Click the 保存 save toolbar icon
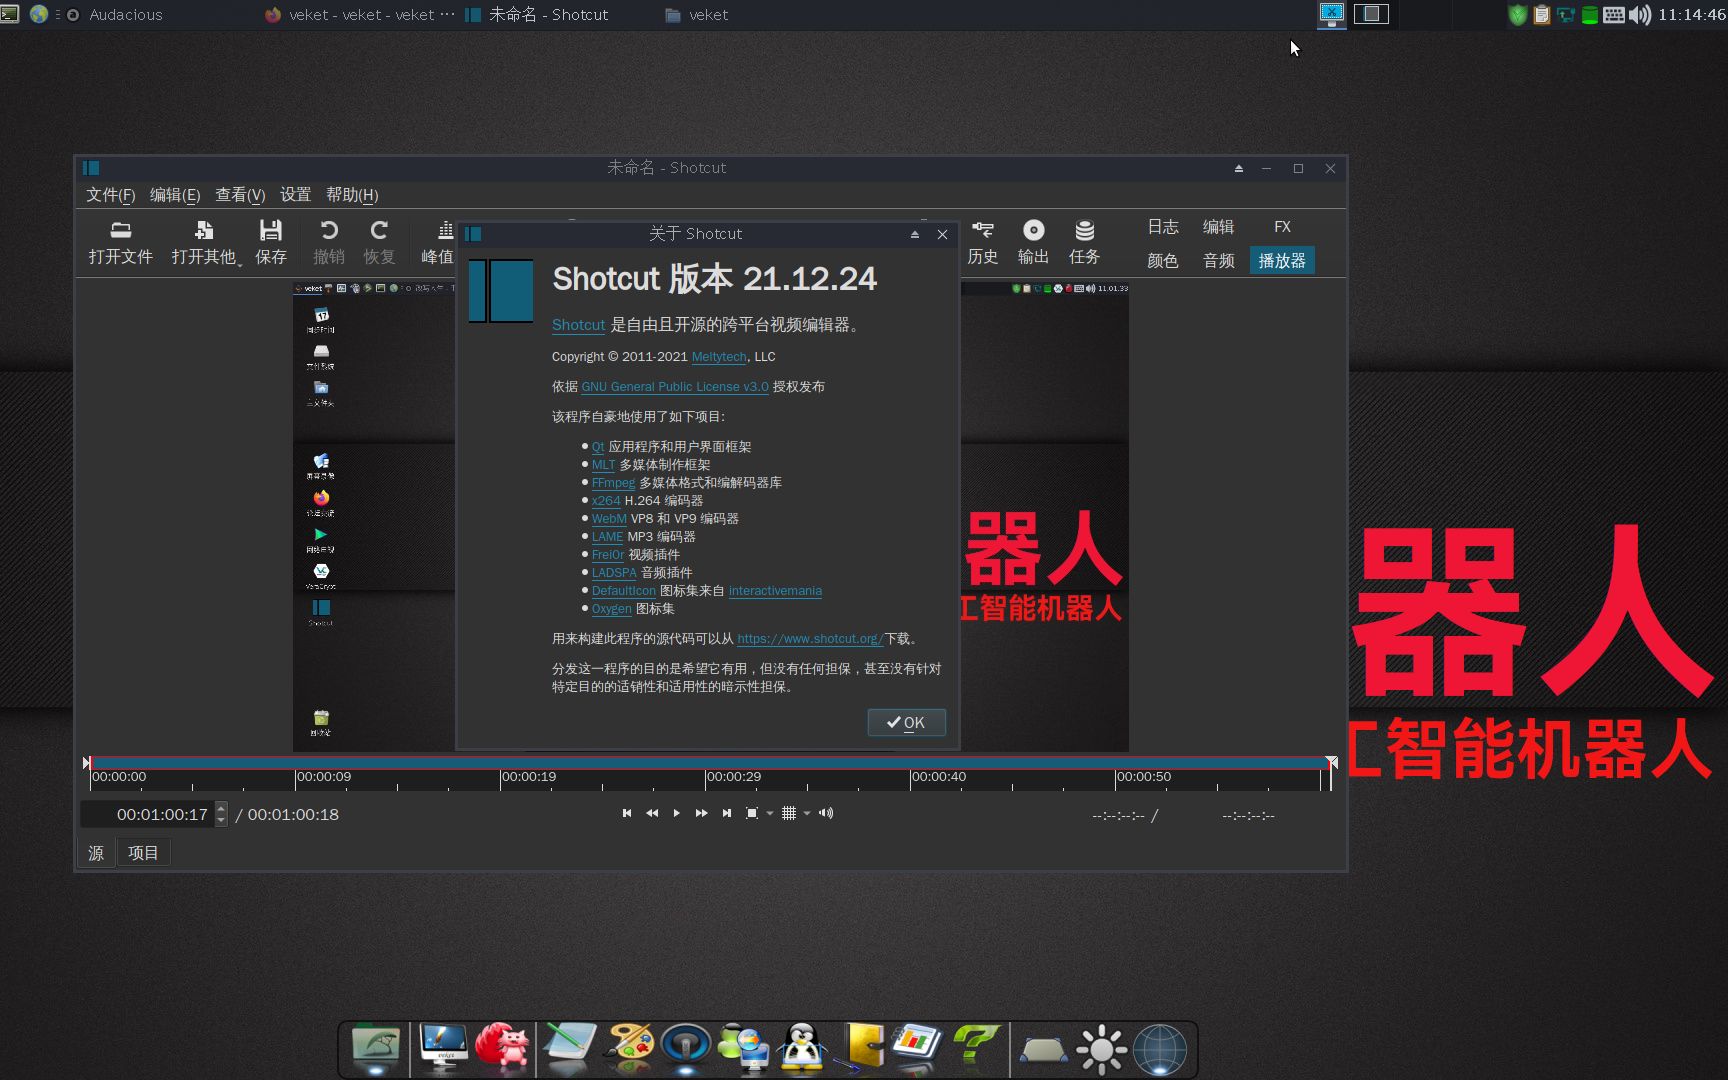The width and height of the screenshot is (1728, 1080). [x=270, y=243]
